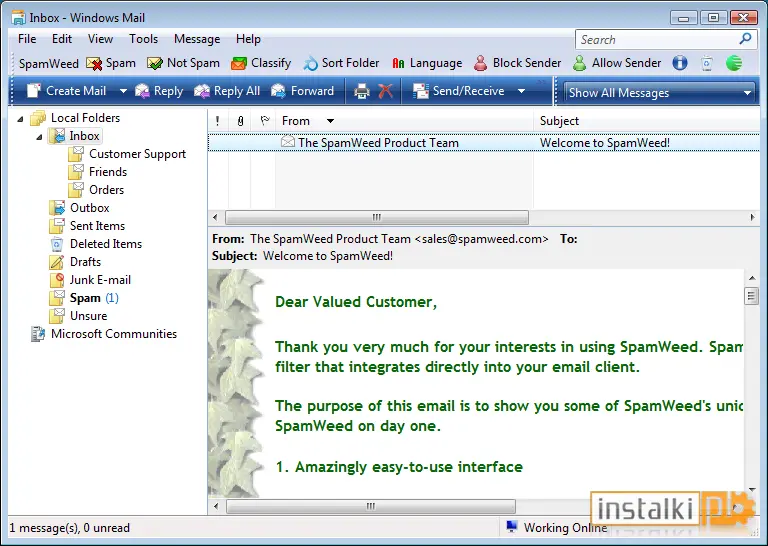768x546 pixels.
Task: Click the Not Spam button
Action: (x=183, y=63)
